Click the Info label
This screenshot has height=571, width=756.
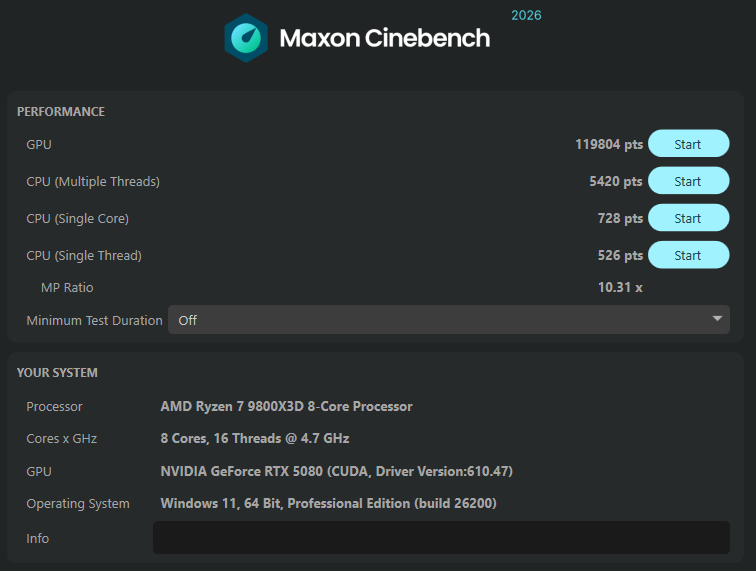pyautogui.click(x=38, y=538)
